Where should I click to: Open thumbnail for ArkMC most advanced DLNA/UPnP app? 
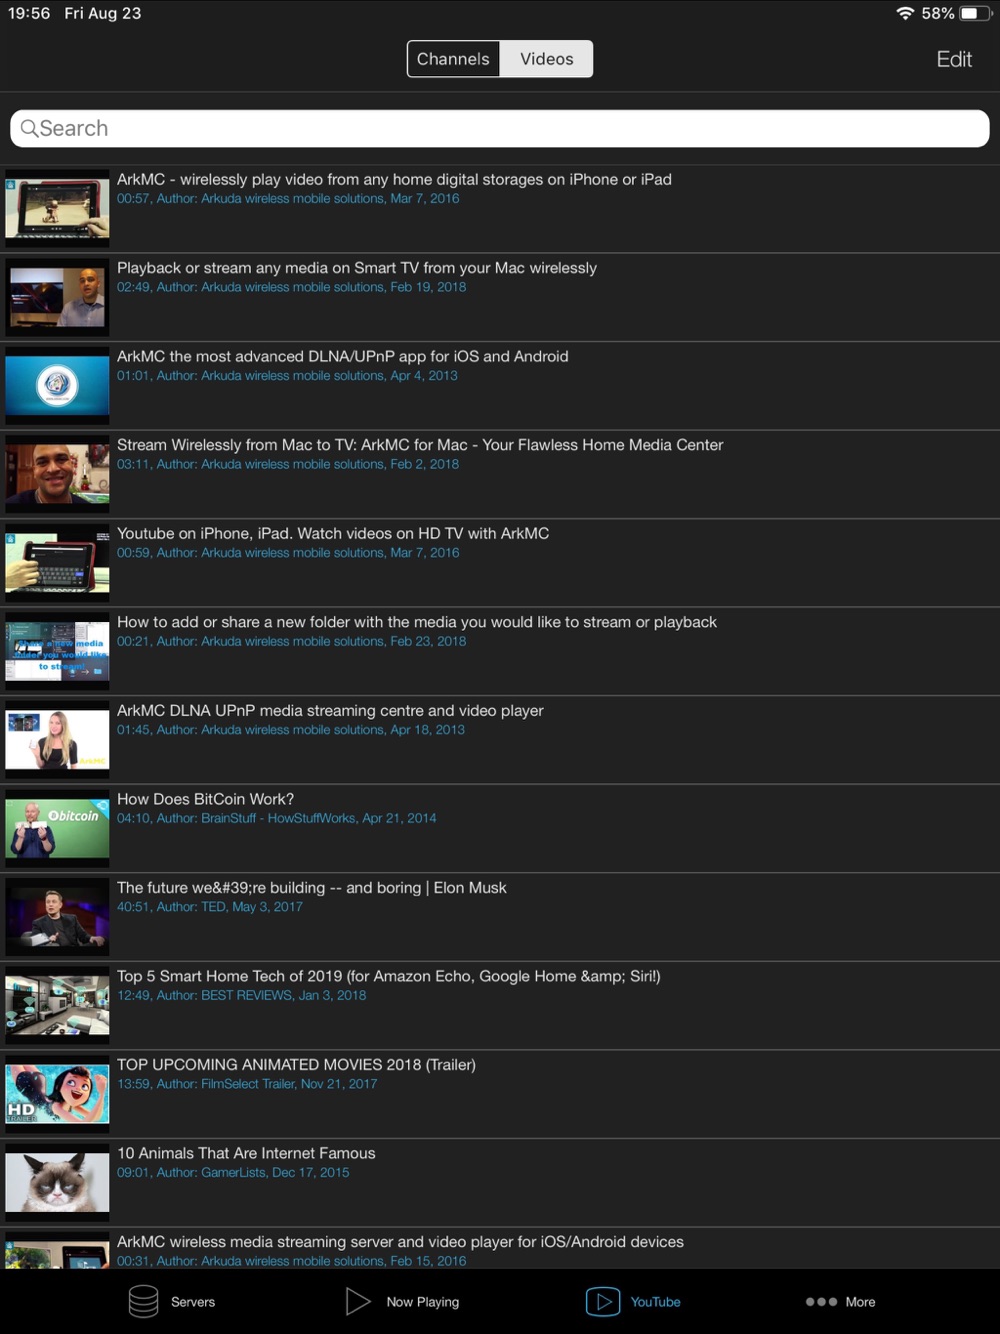57,385
